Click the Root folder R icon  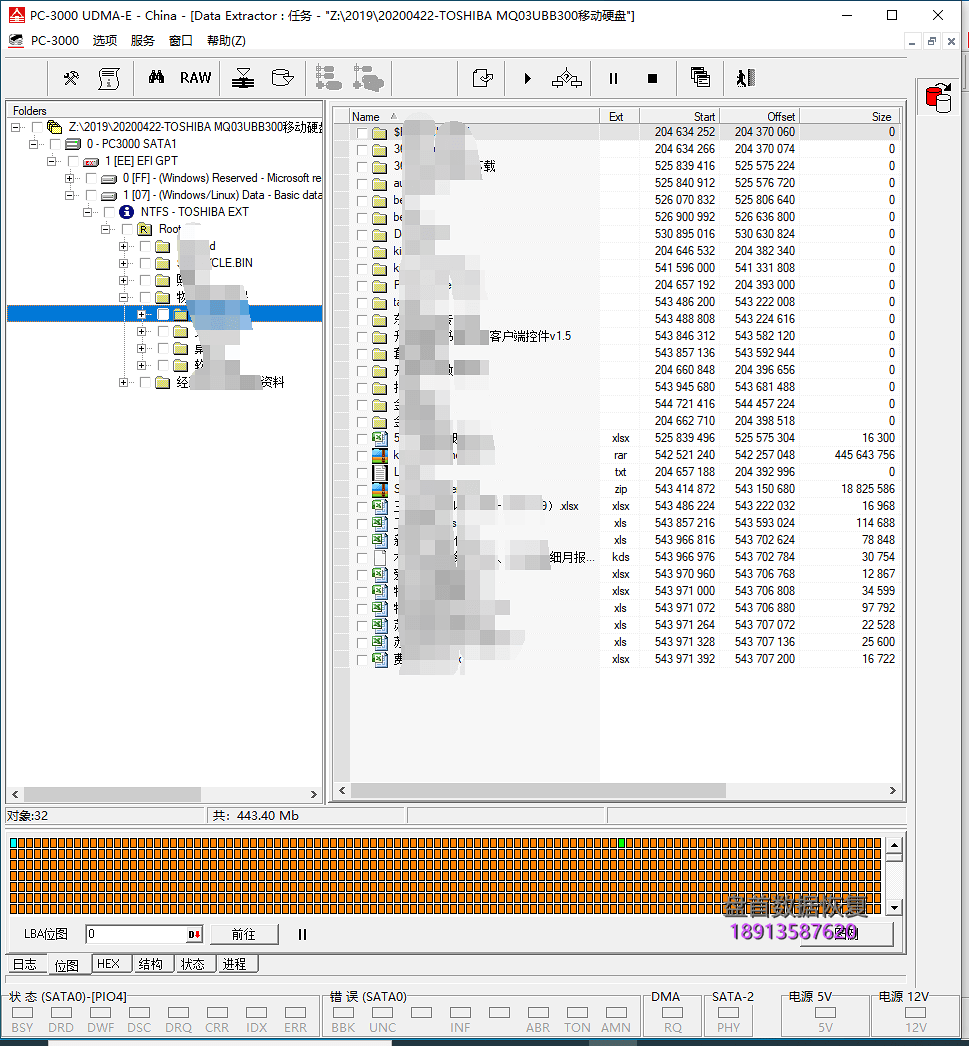click(x=145, y=229)
